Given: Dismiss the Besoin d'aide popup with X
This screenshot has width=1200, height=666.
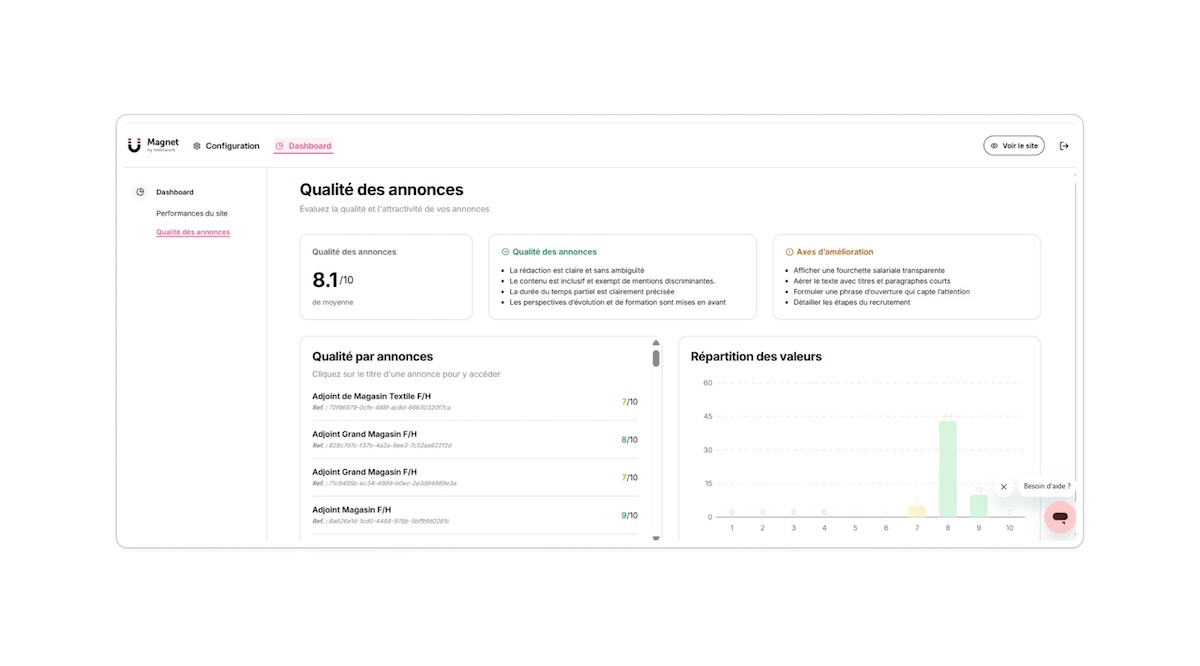Looking at the screenshot, I should click(1004, 487).
